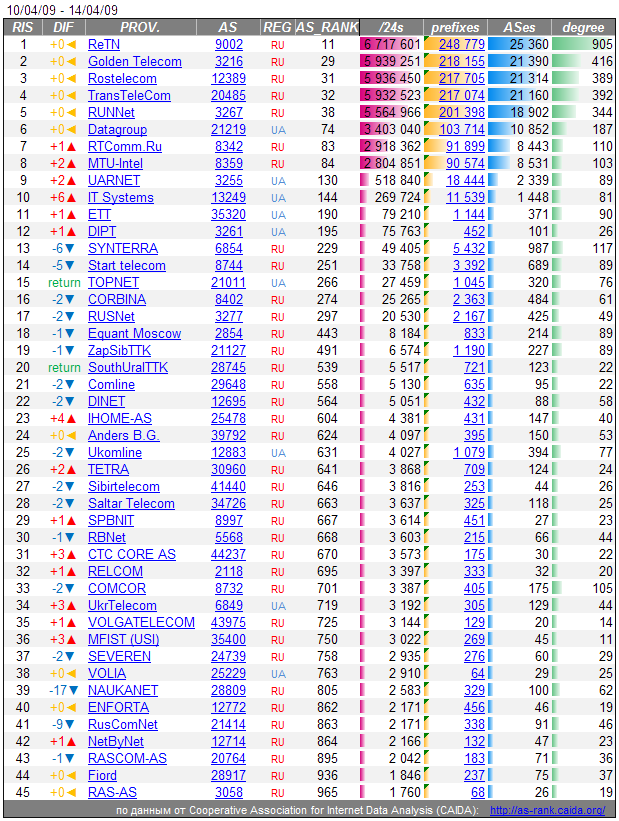Open the Golden Telecom provider link

click(135, 62)
